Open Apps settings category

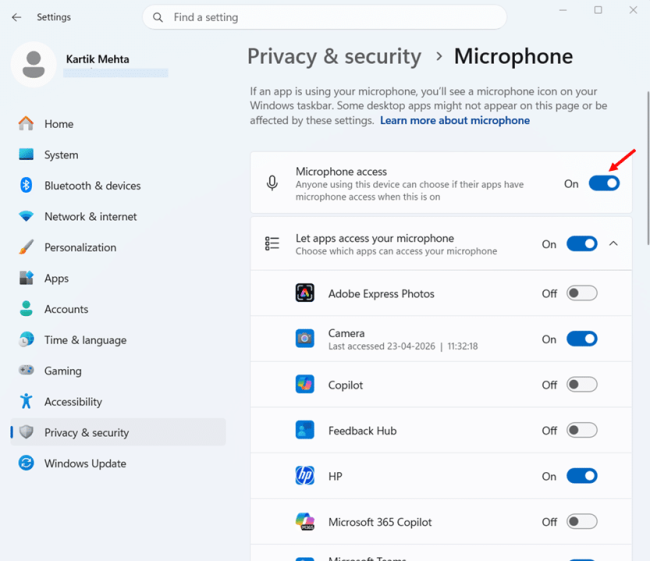coord(118,278)
